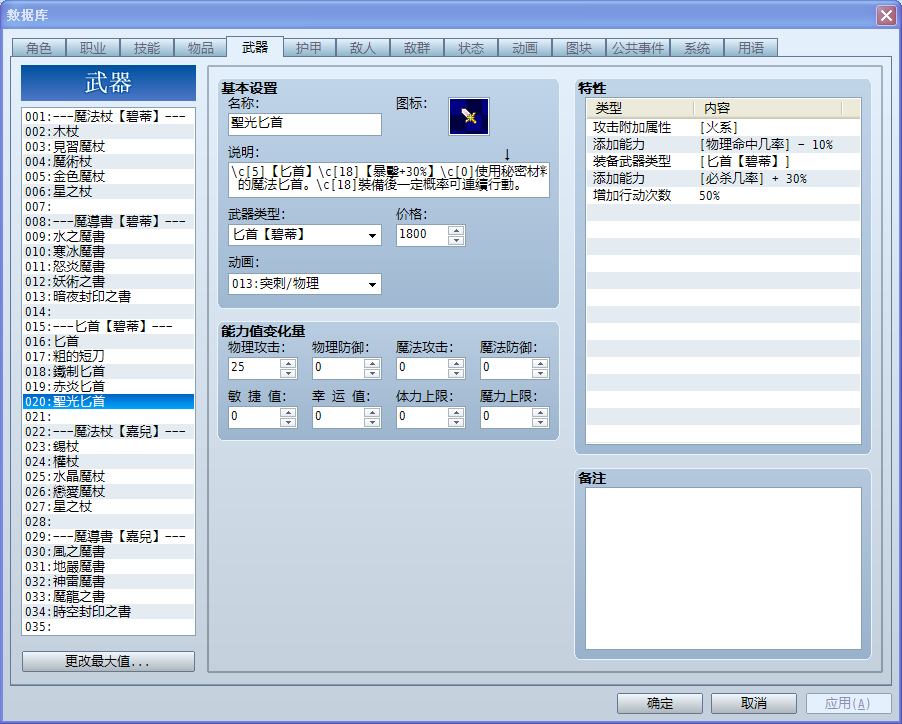Select weapon 019:赤炎匕首 in the list

[x=108, y=386]
